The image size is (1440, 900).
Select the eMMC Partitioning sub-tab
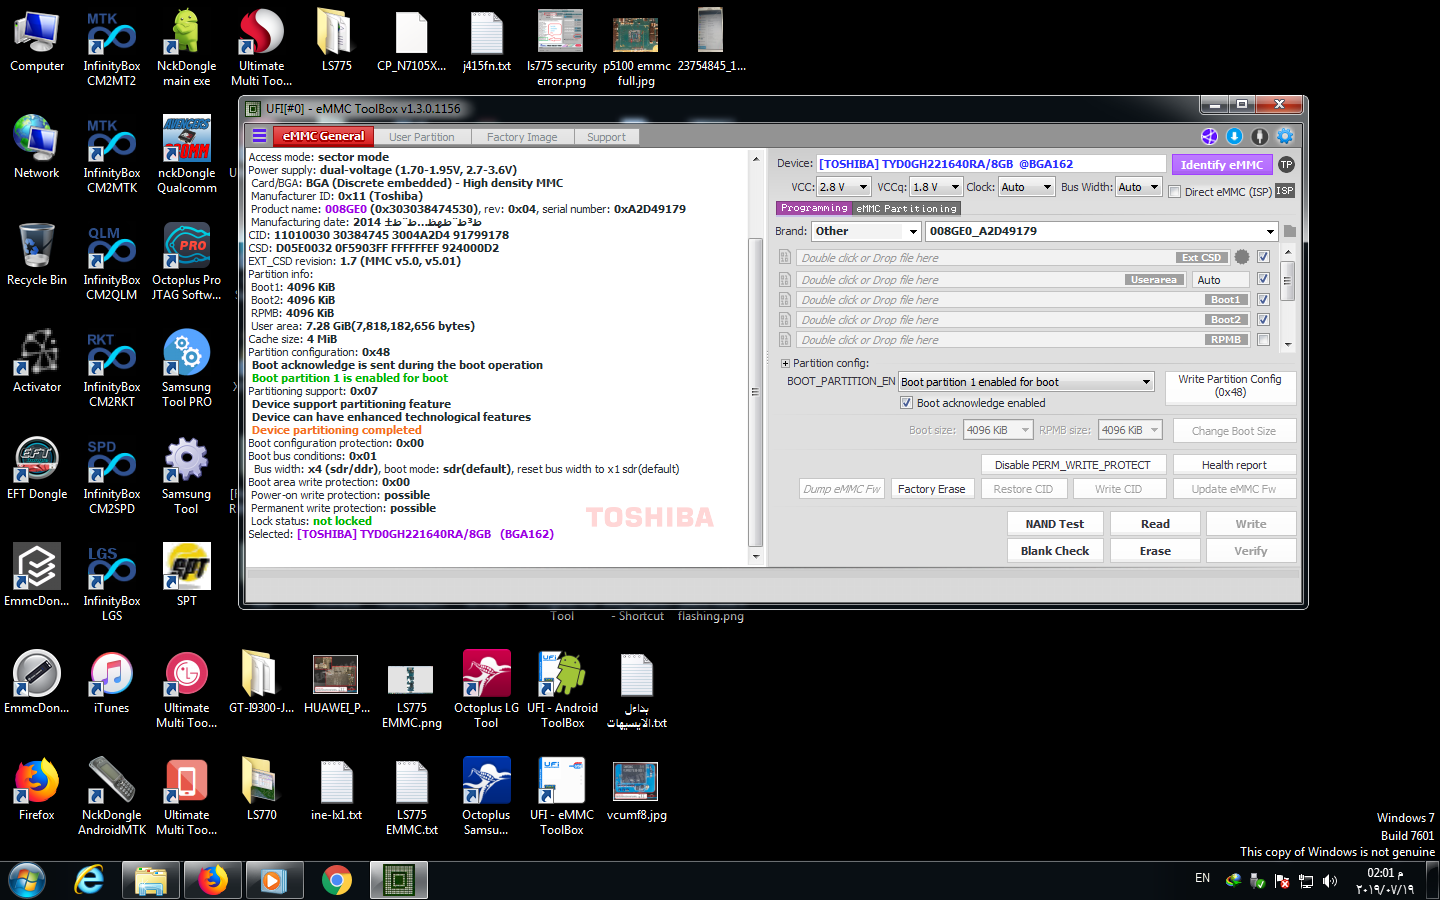click(906, 208)
